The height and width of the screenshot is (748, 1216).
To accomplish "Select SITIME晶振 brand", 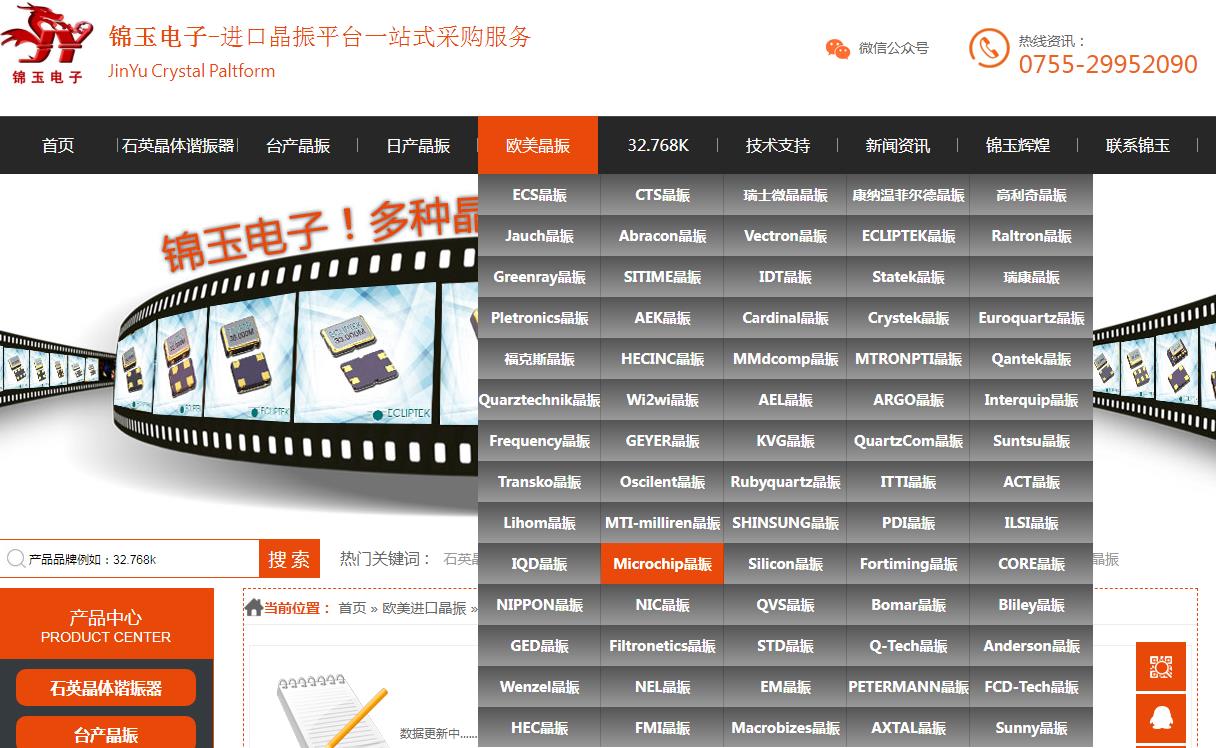I will [662, 277].
